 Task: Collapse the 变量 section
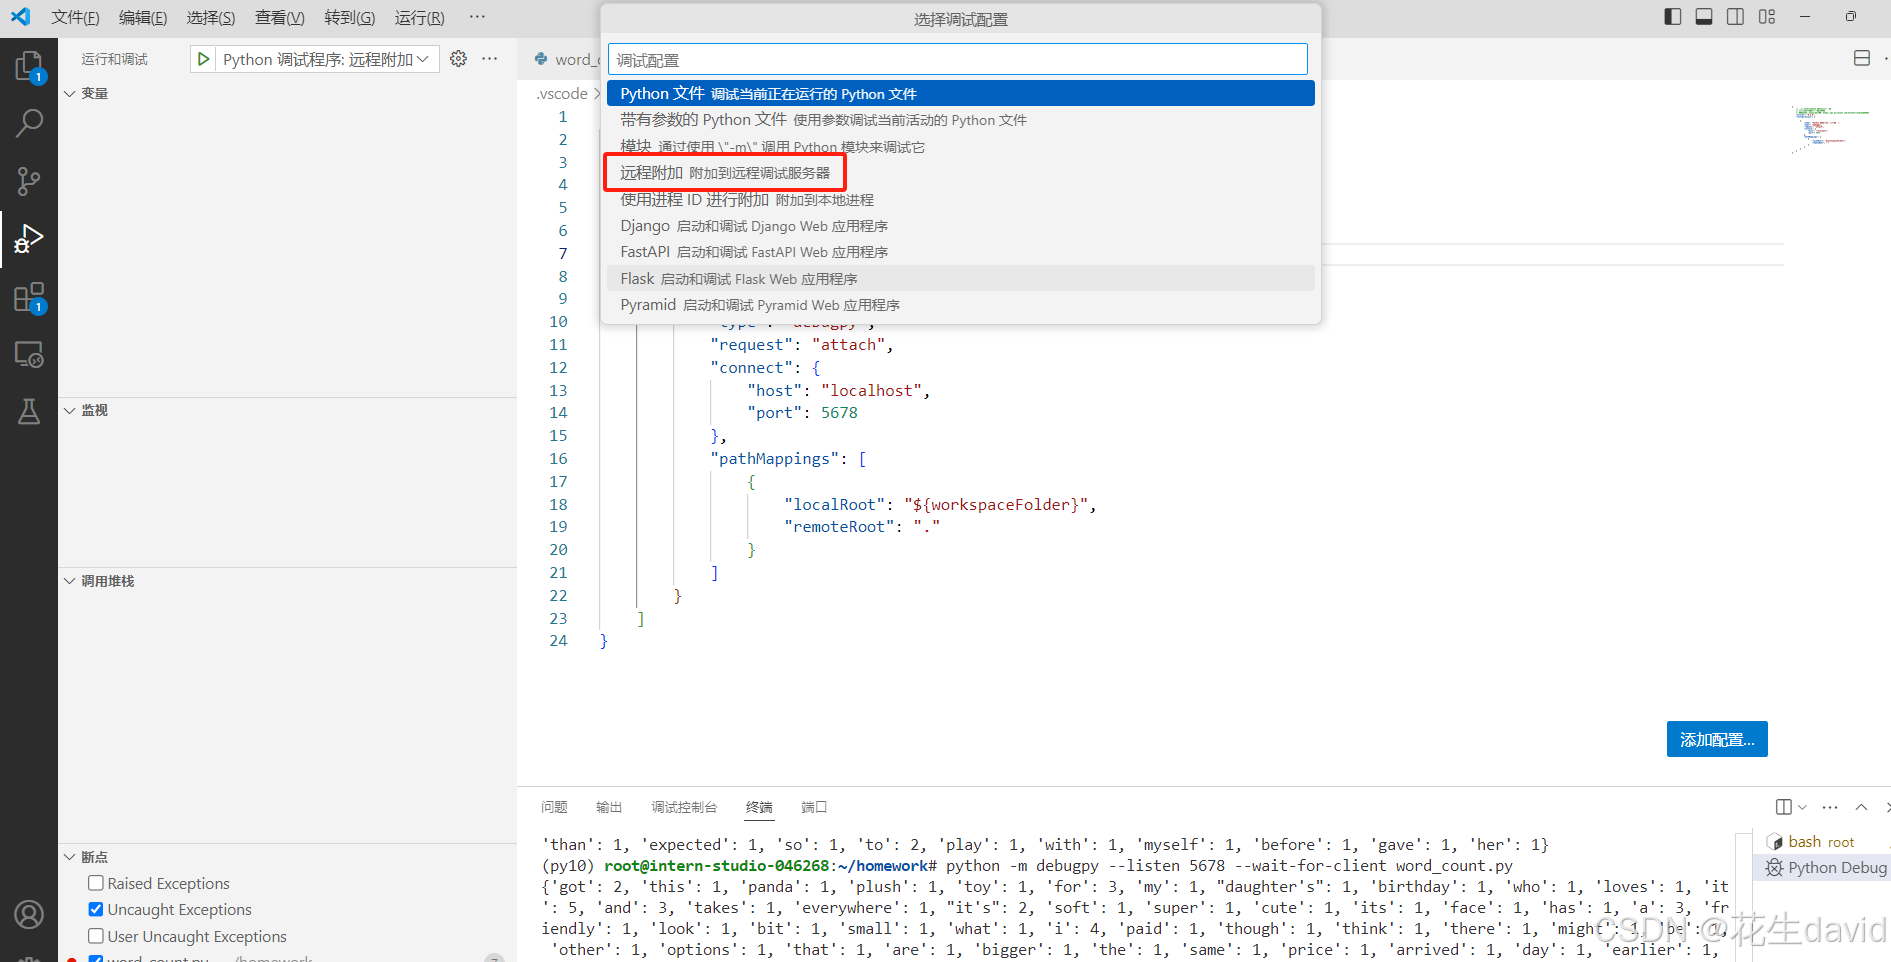click(70, 93)
